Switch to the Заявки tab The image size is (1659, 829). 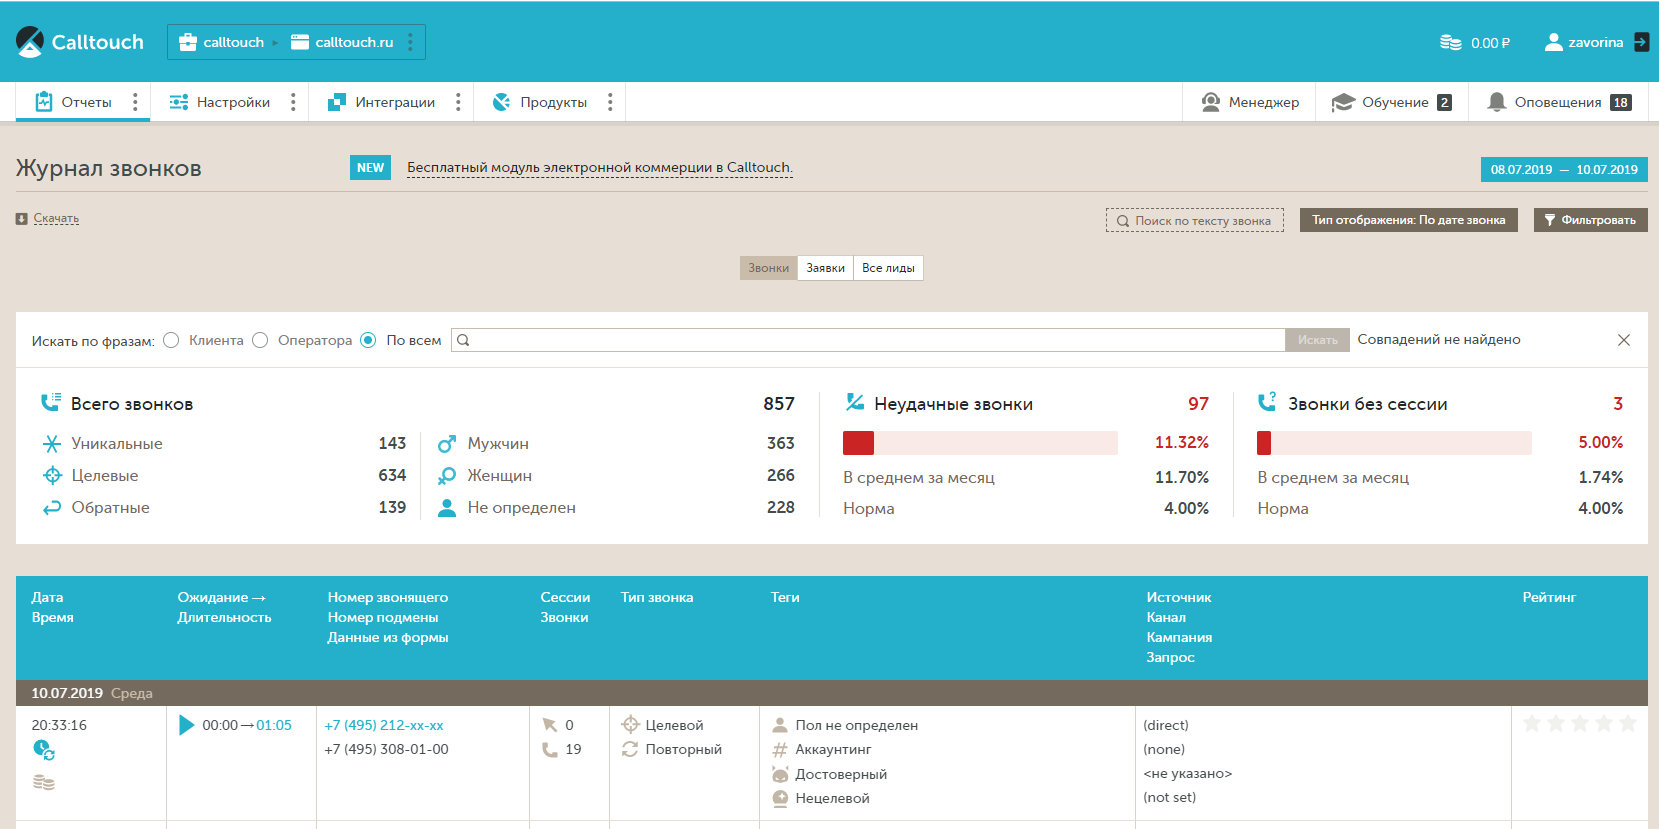tap(825, 268)
